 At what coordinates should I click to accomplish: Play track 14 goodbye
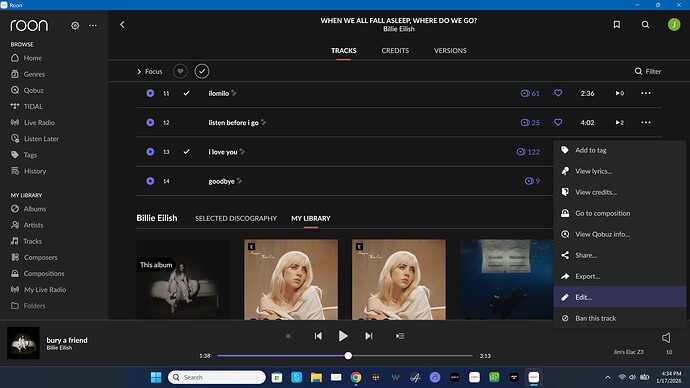pos(150,181)
